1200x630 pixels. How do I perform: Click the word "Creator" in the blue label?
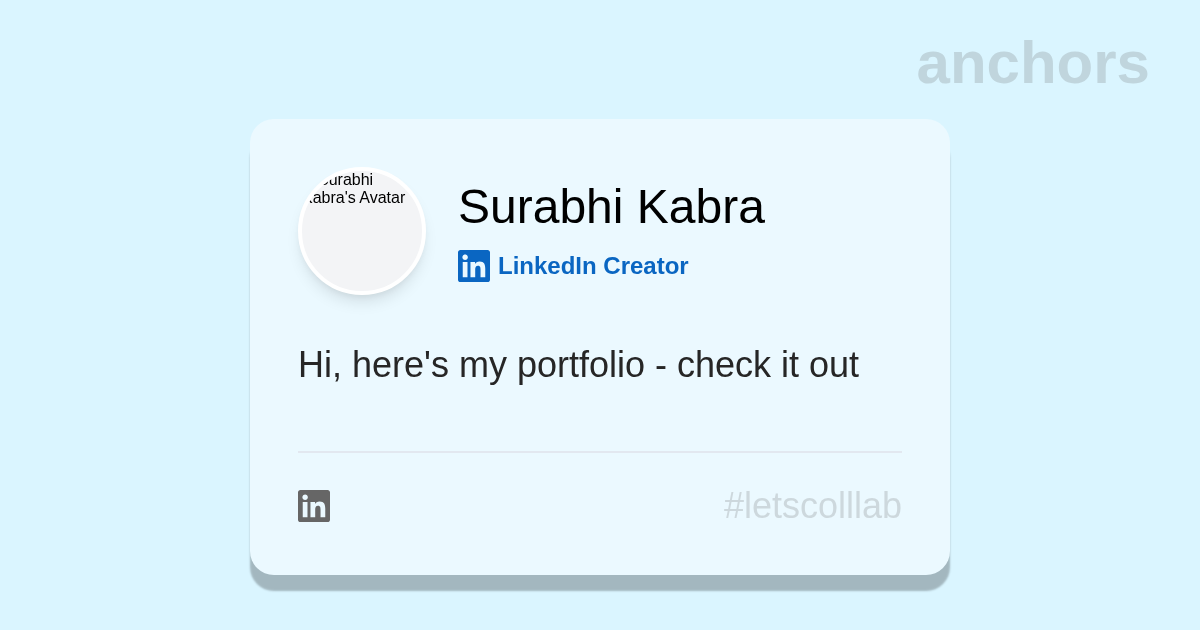click(645, 266)
